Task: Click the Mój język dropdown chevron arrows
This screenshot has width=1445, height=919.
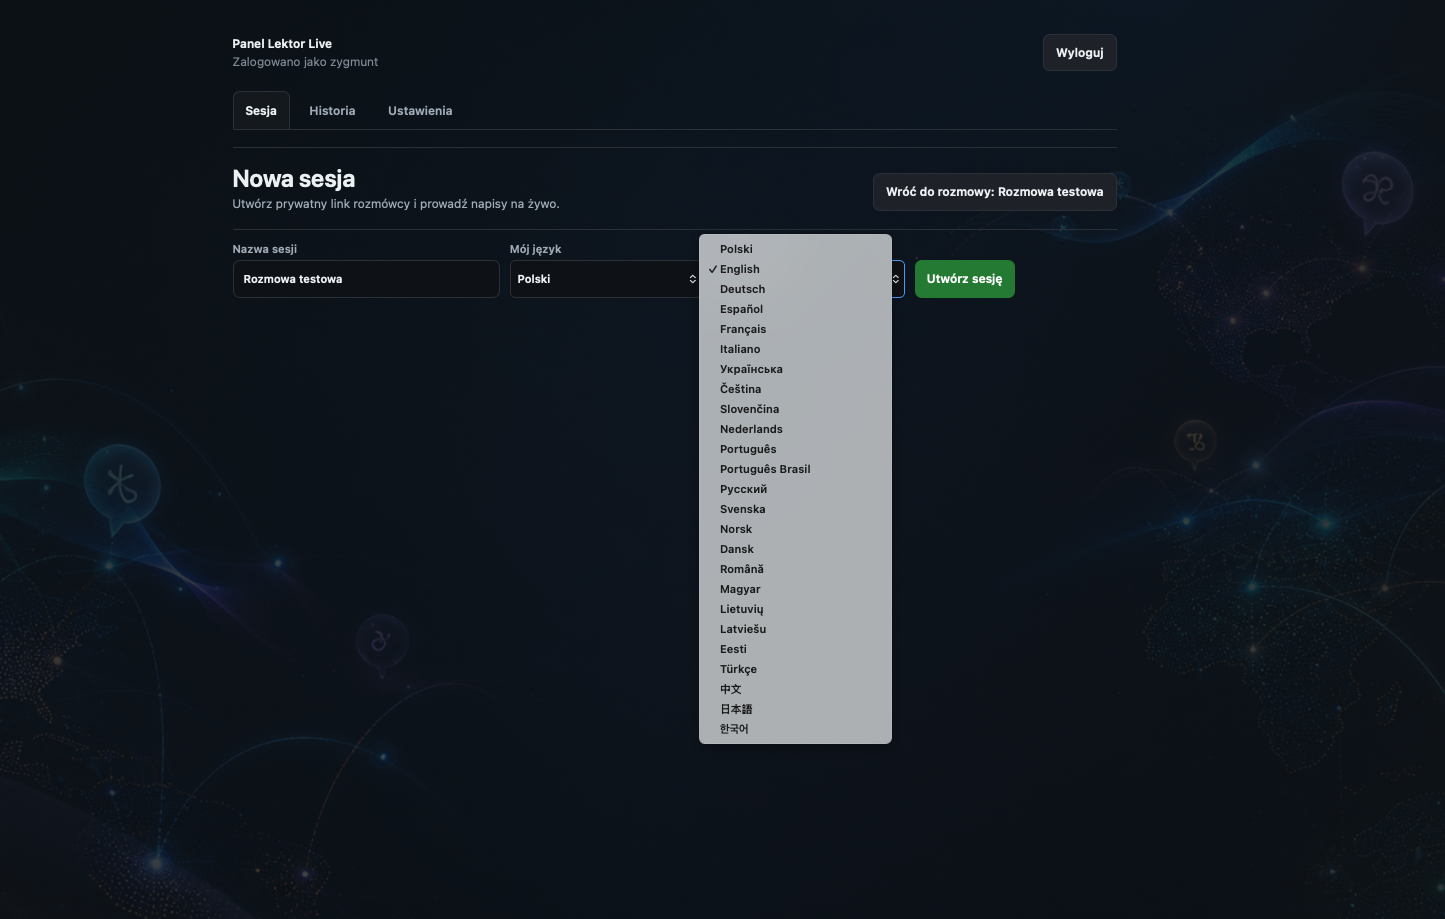Action: pos(692,279)
